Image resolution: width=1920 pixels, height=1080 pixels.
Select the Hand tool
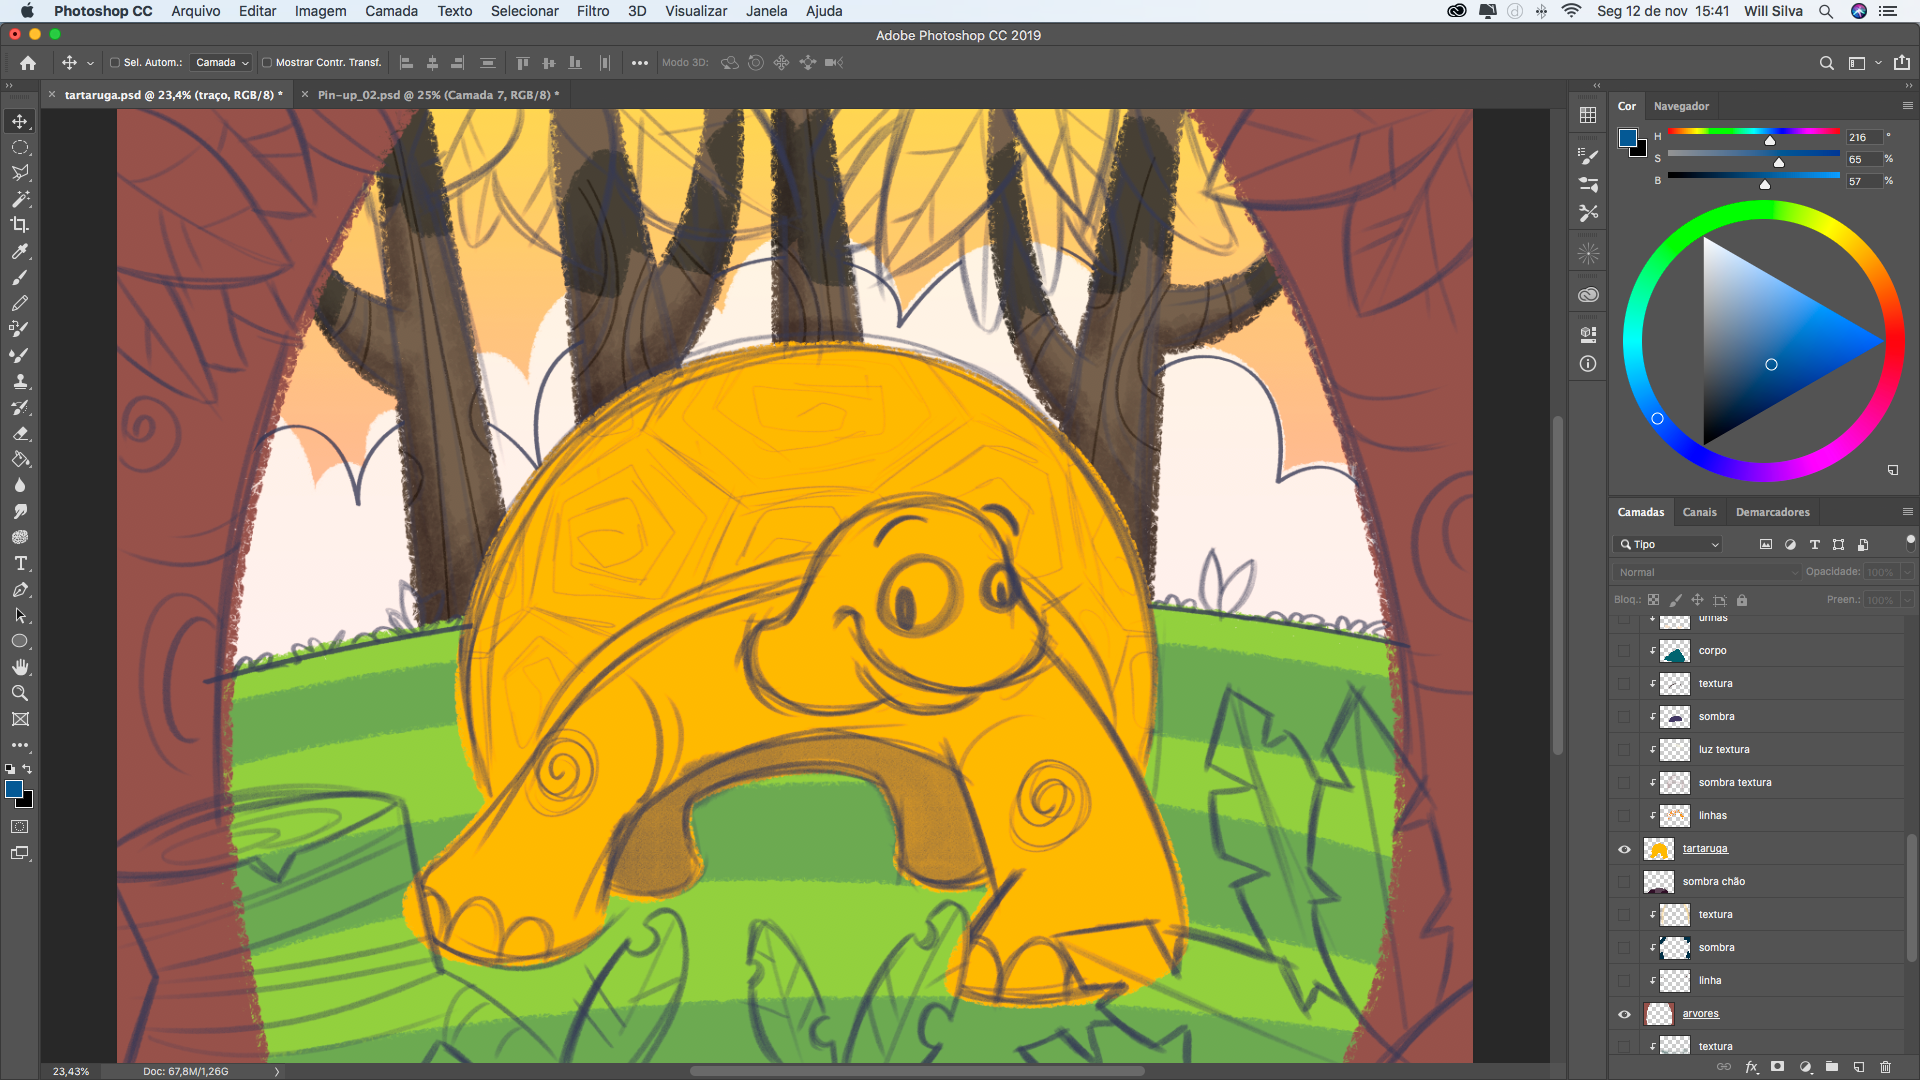coord(20,667)
